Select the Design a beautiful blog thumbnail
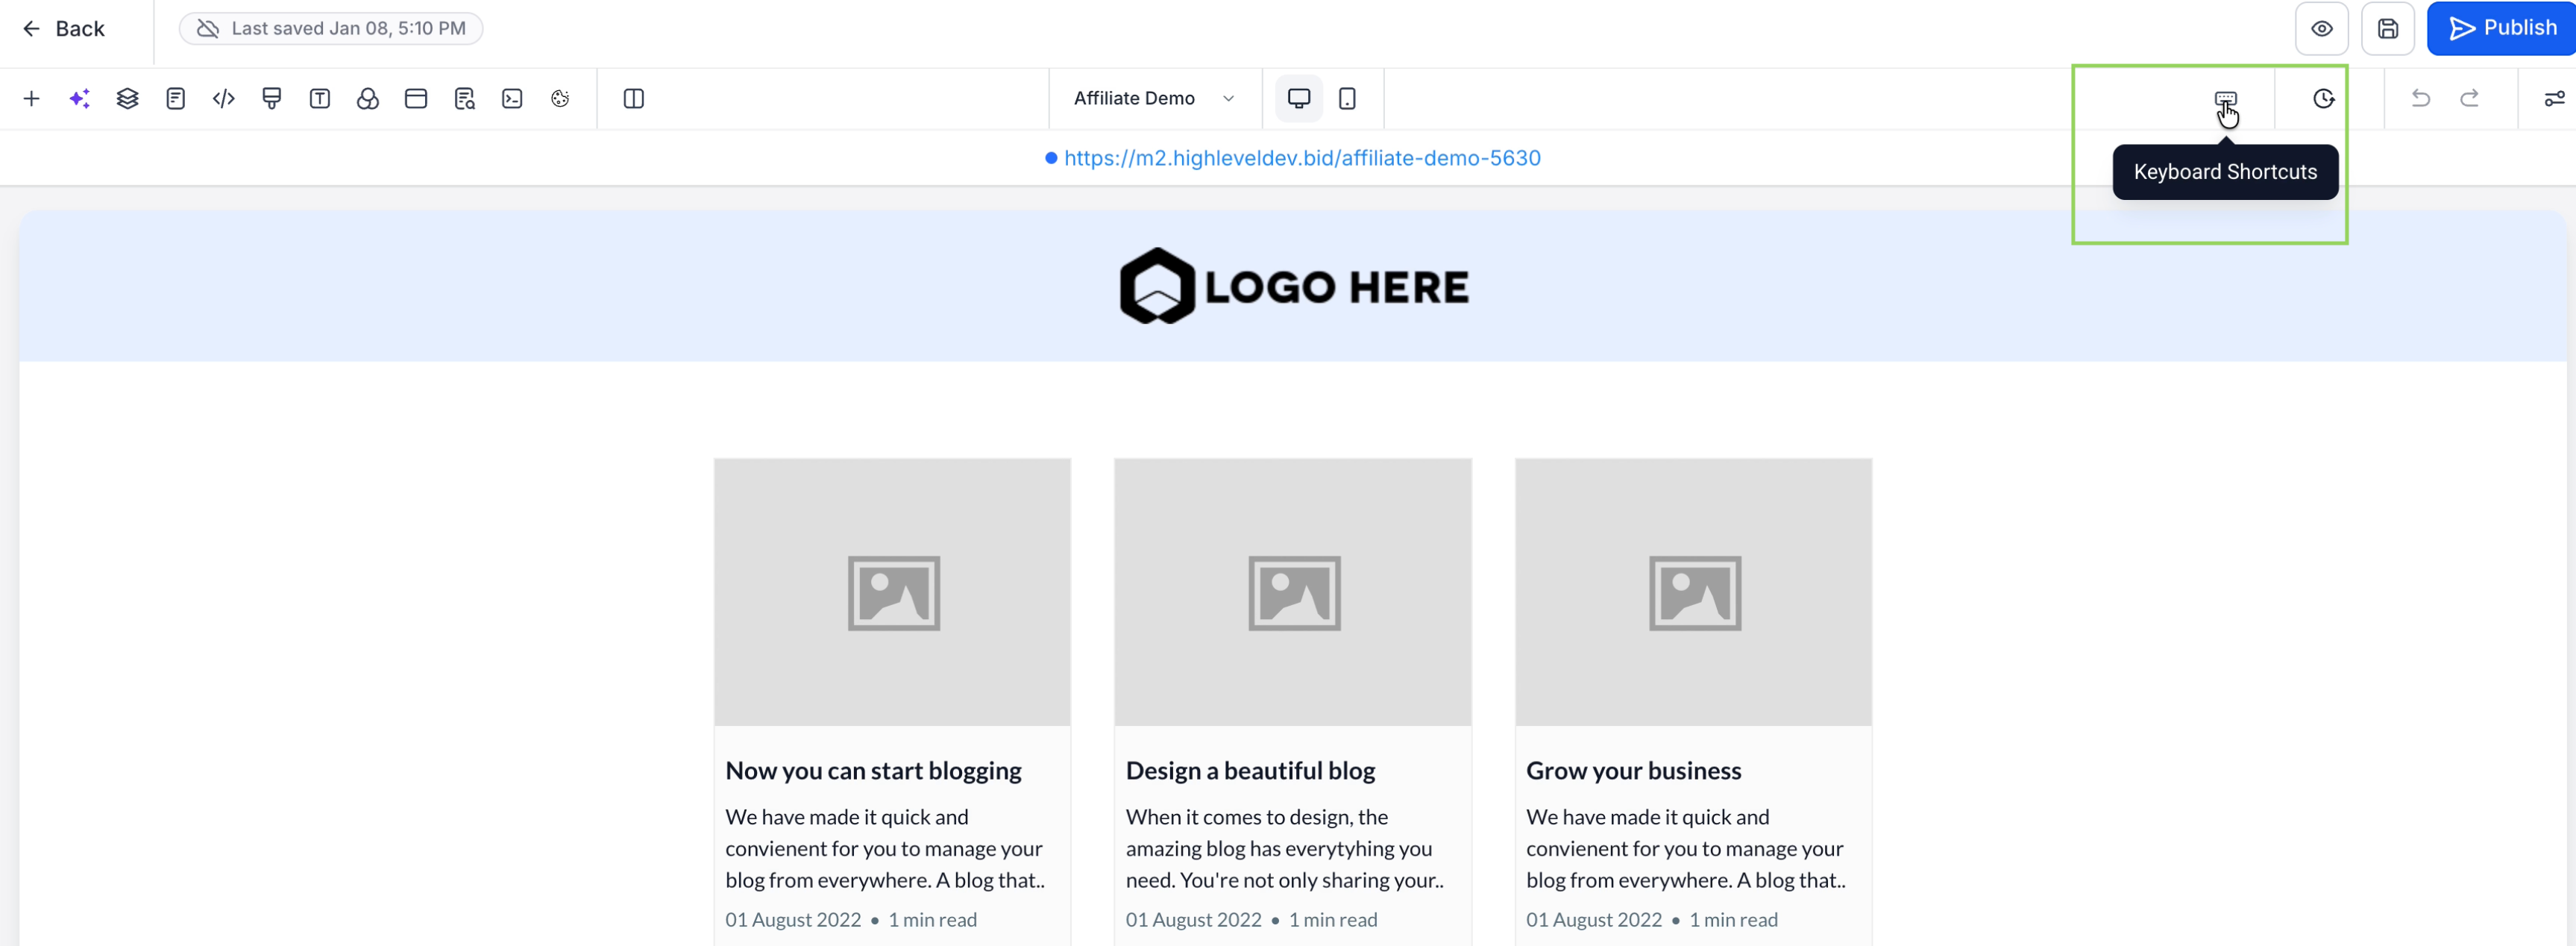The width and height of the screenshot is (2576, 946). click(1292, 592)
